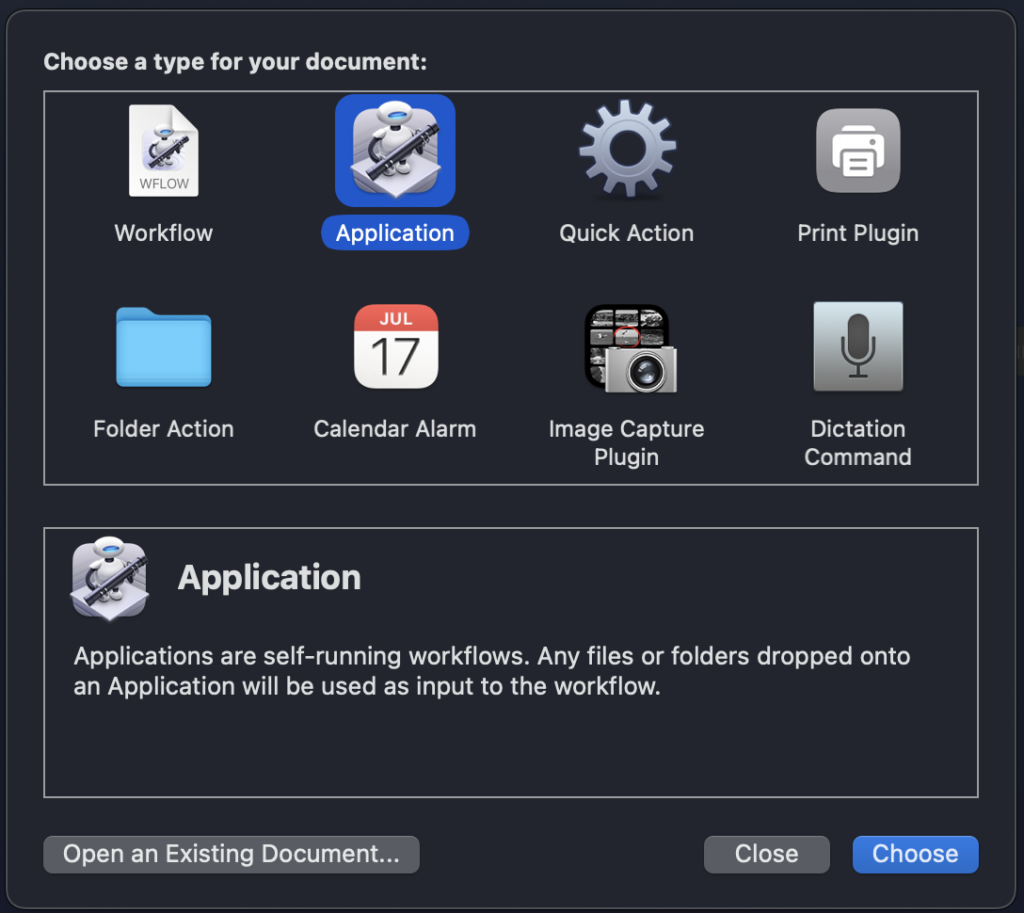Choose the Quick Action gear icon

(627, 150)
